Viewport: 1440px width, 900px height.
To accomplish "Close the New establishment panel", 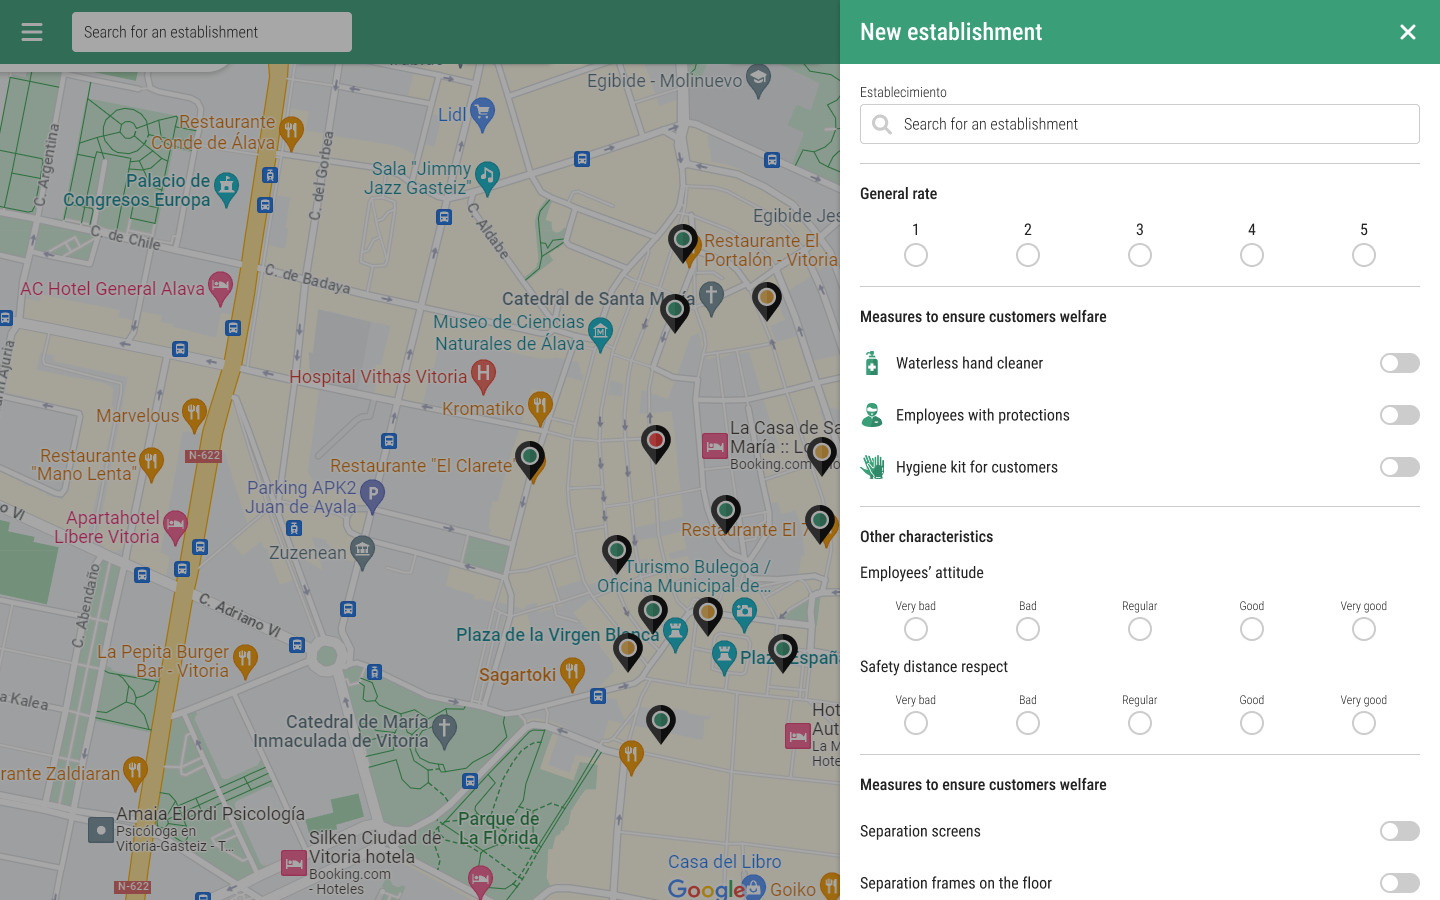I will tap(1408, 32).
